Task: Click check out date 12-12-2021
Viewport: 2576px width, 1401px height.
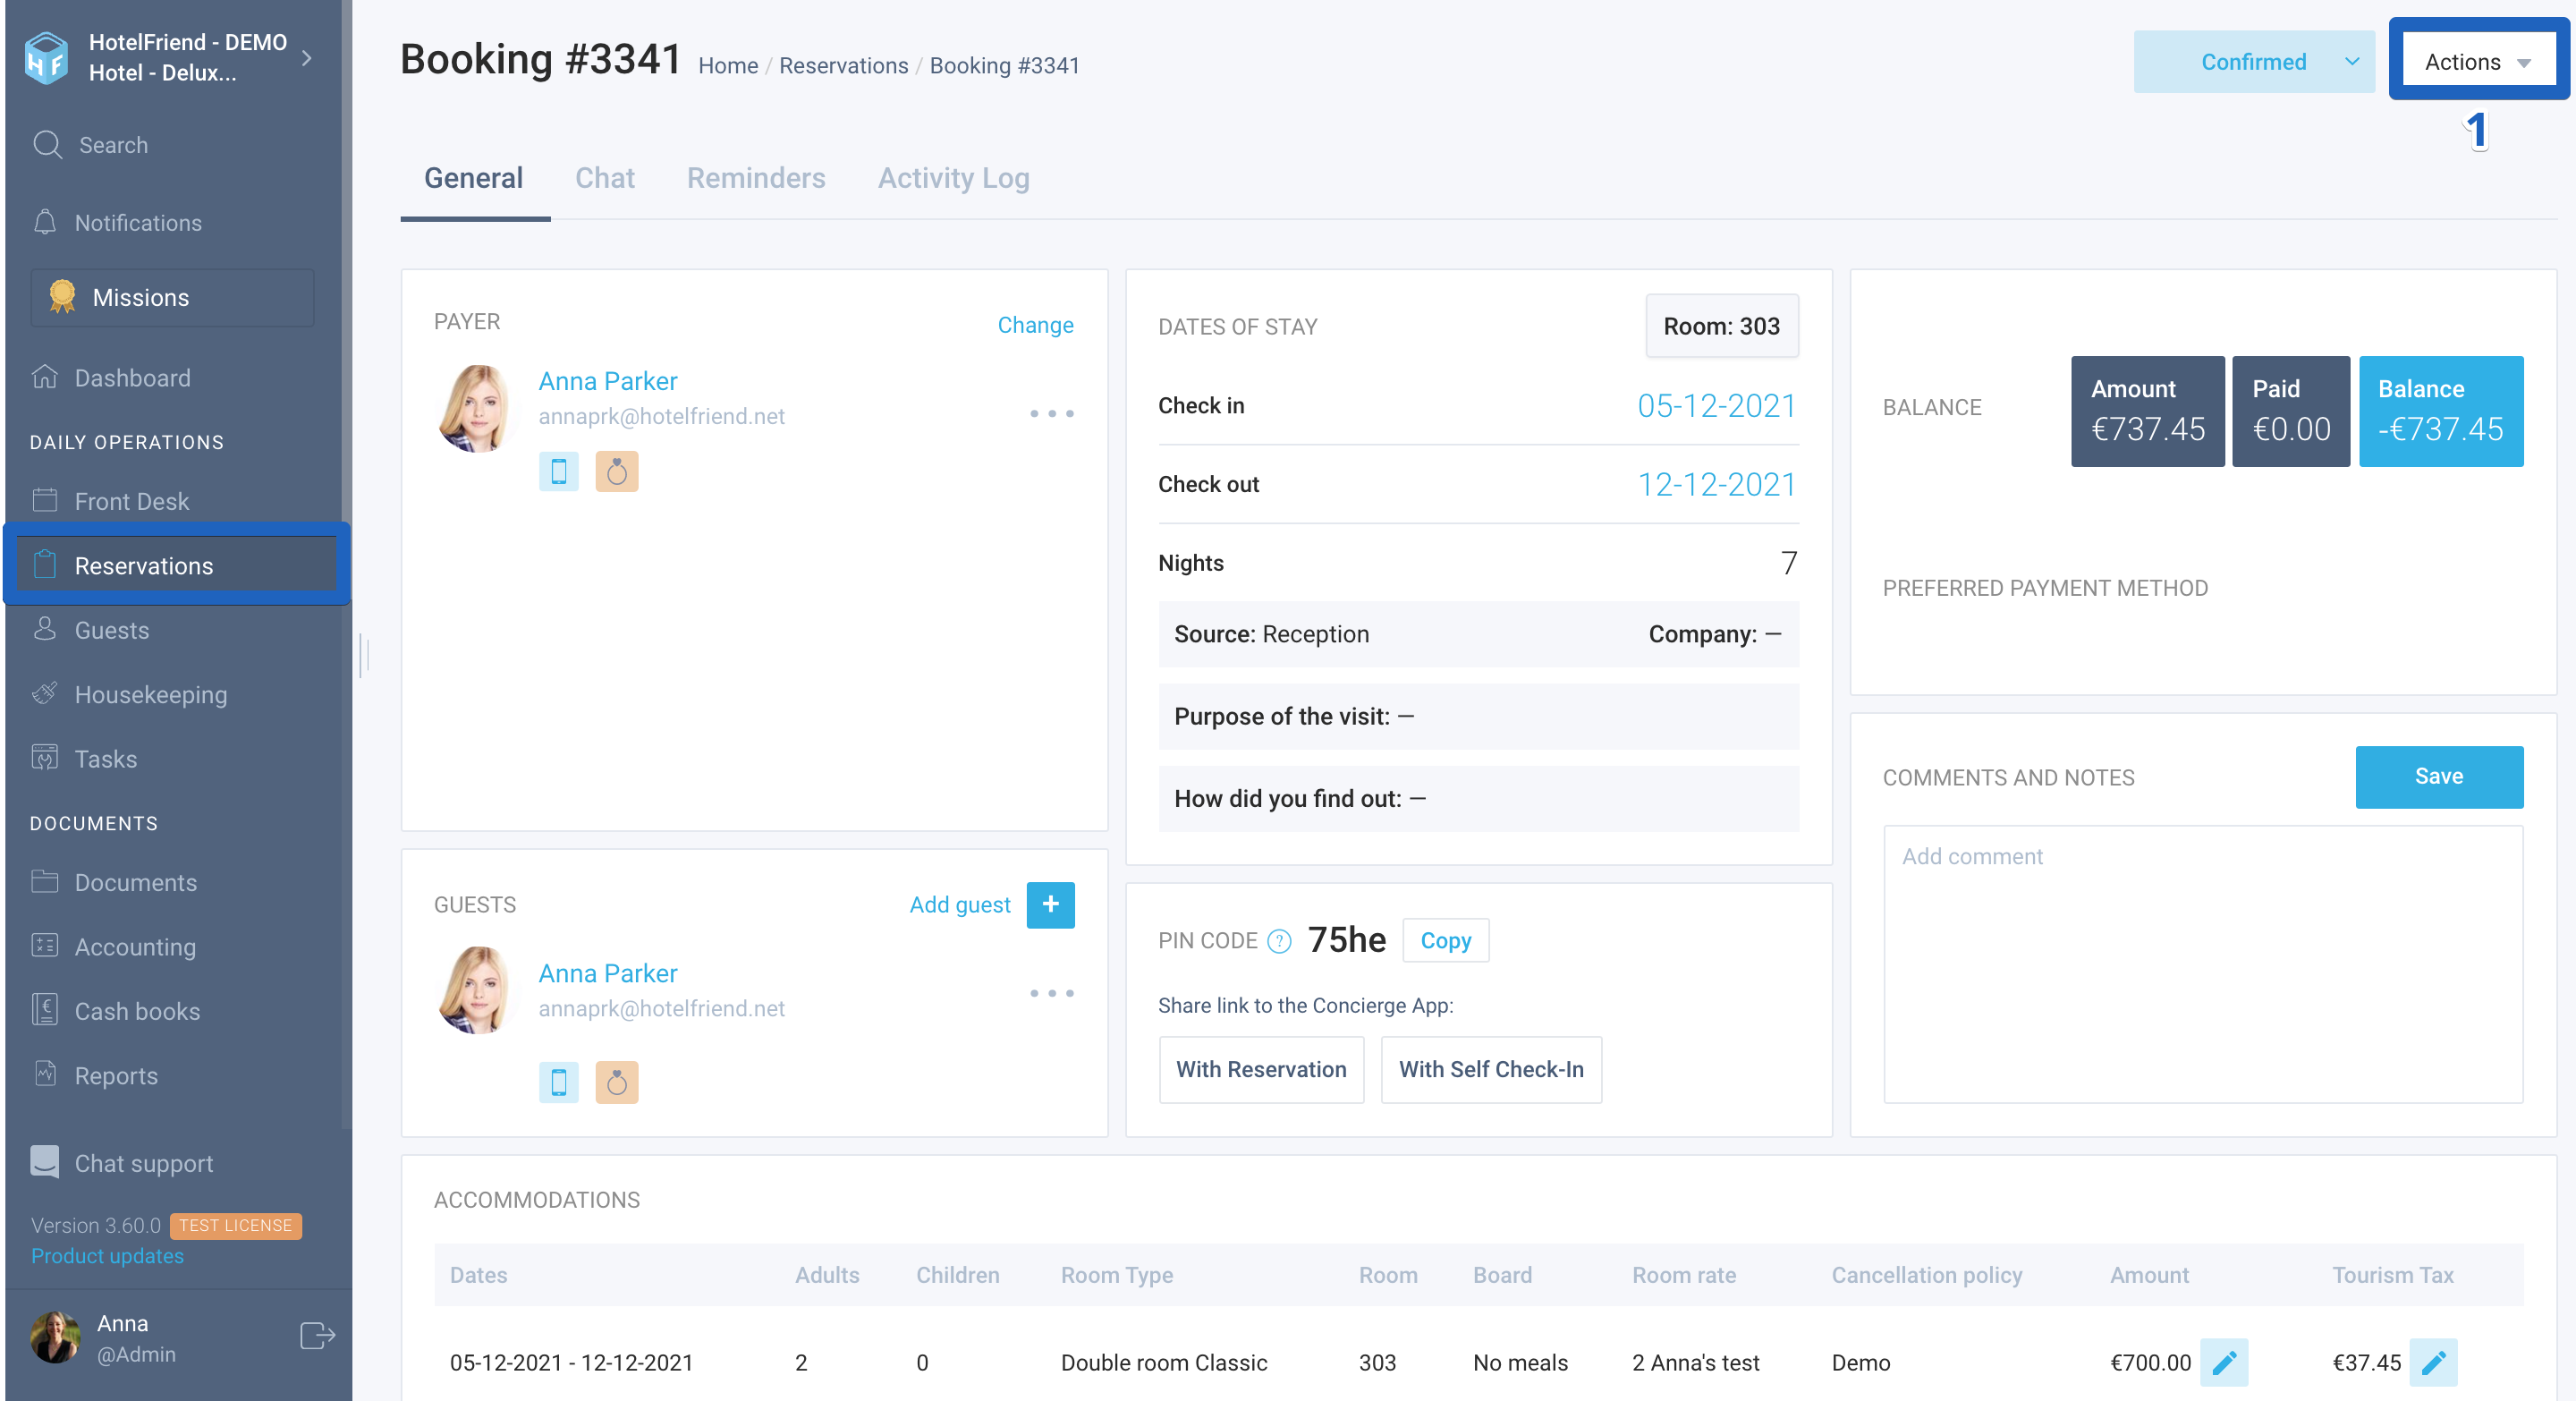Action: [1717, 484]
